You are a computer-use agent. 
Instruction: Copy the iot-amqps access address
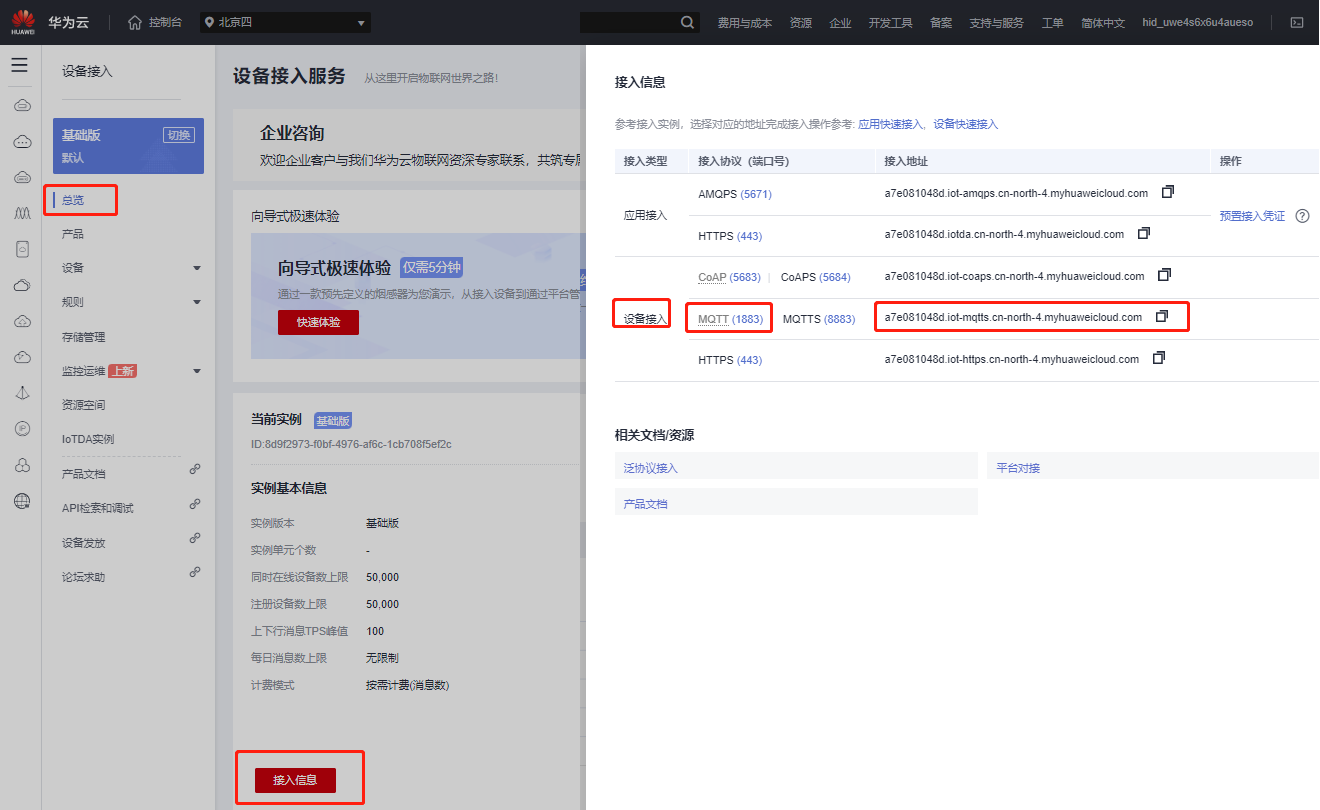point(1167,192)
